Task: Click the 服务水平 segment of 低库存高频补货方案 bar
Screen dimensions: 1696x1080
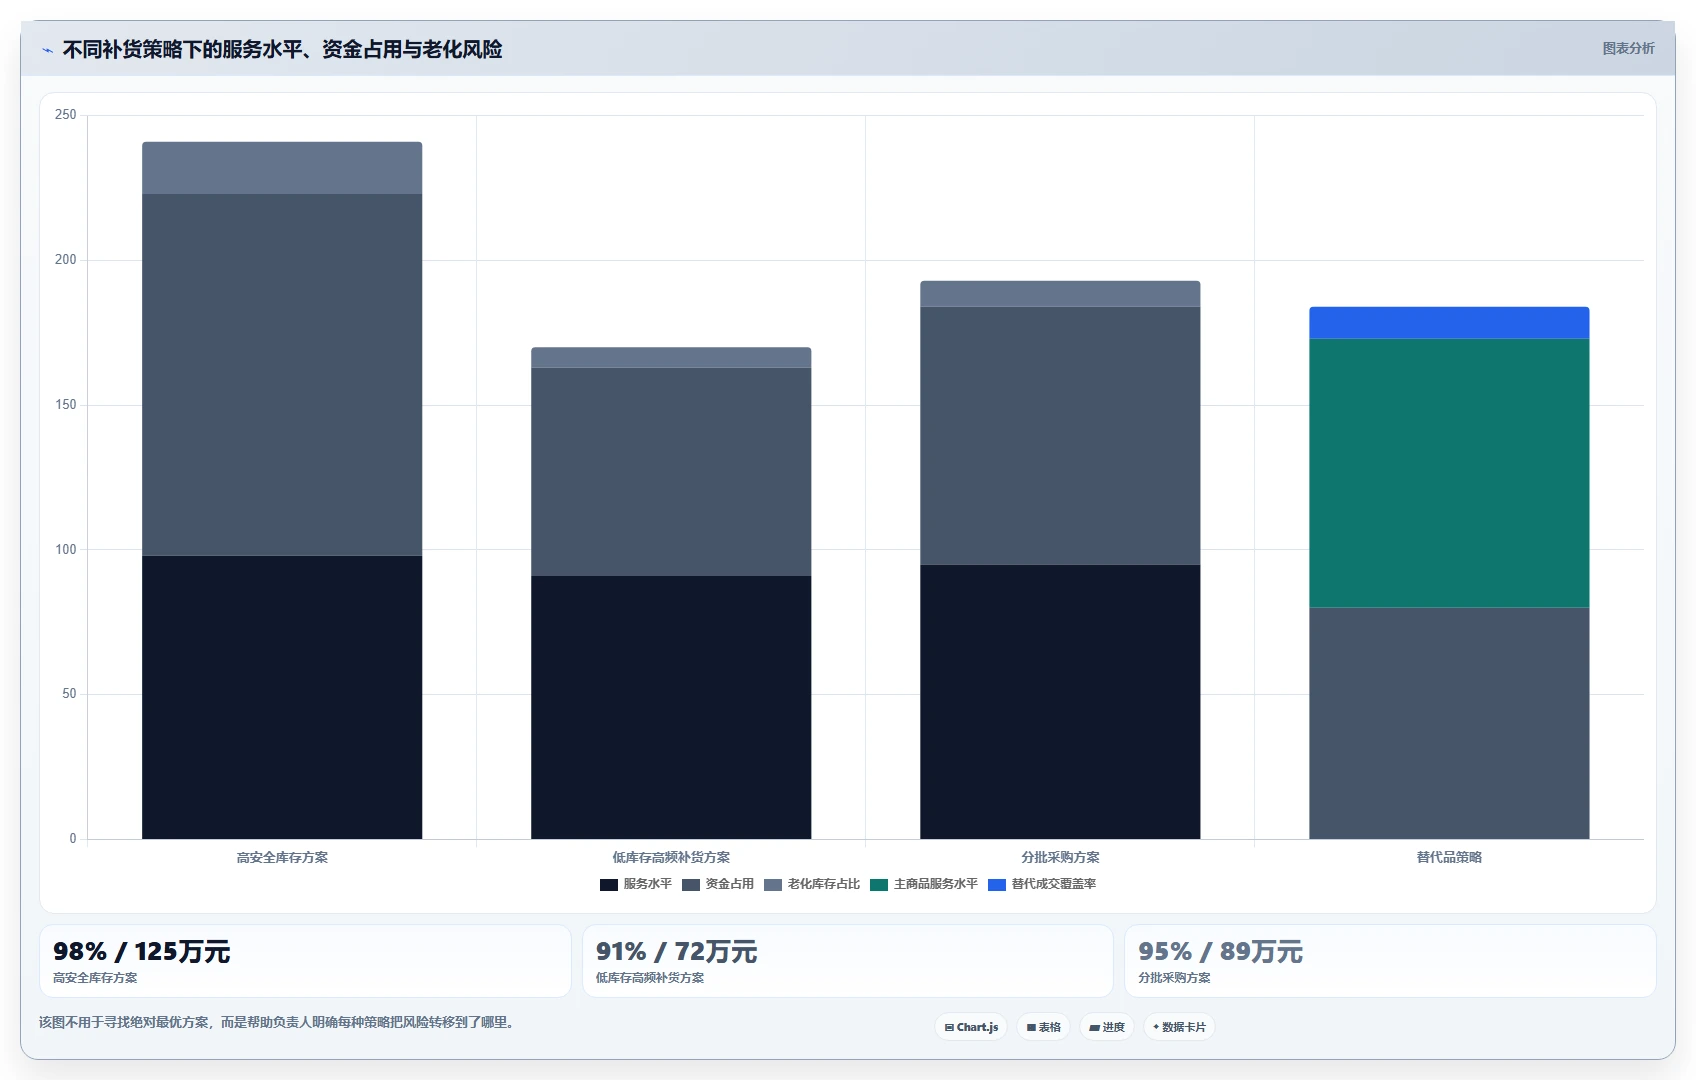Action: pos(671,707)
